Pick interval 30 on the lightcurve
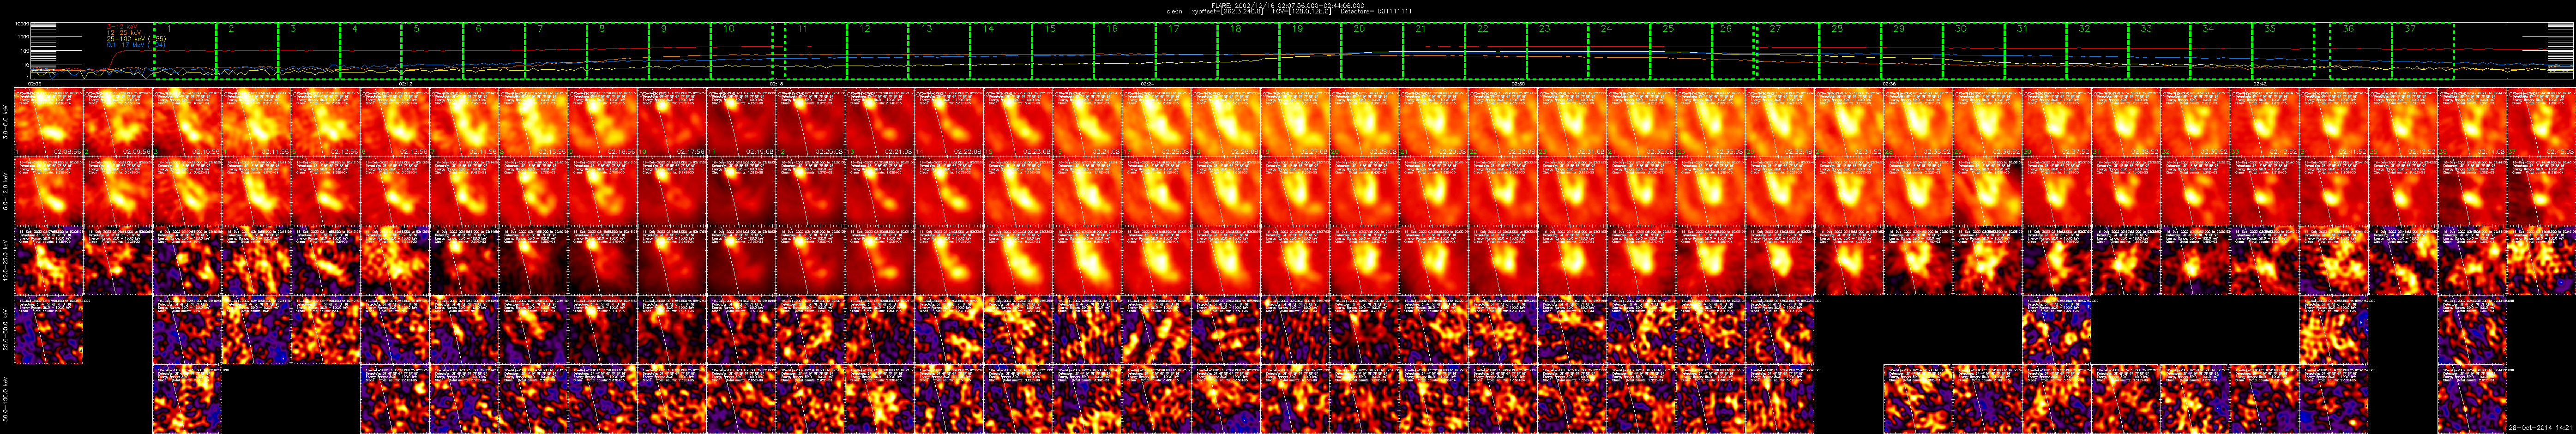Screen dimensions: 2576x434 [x=1975, y=51]
